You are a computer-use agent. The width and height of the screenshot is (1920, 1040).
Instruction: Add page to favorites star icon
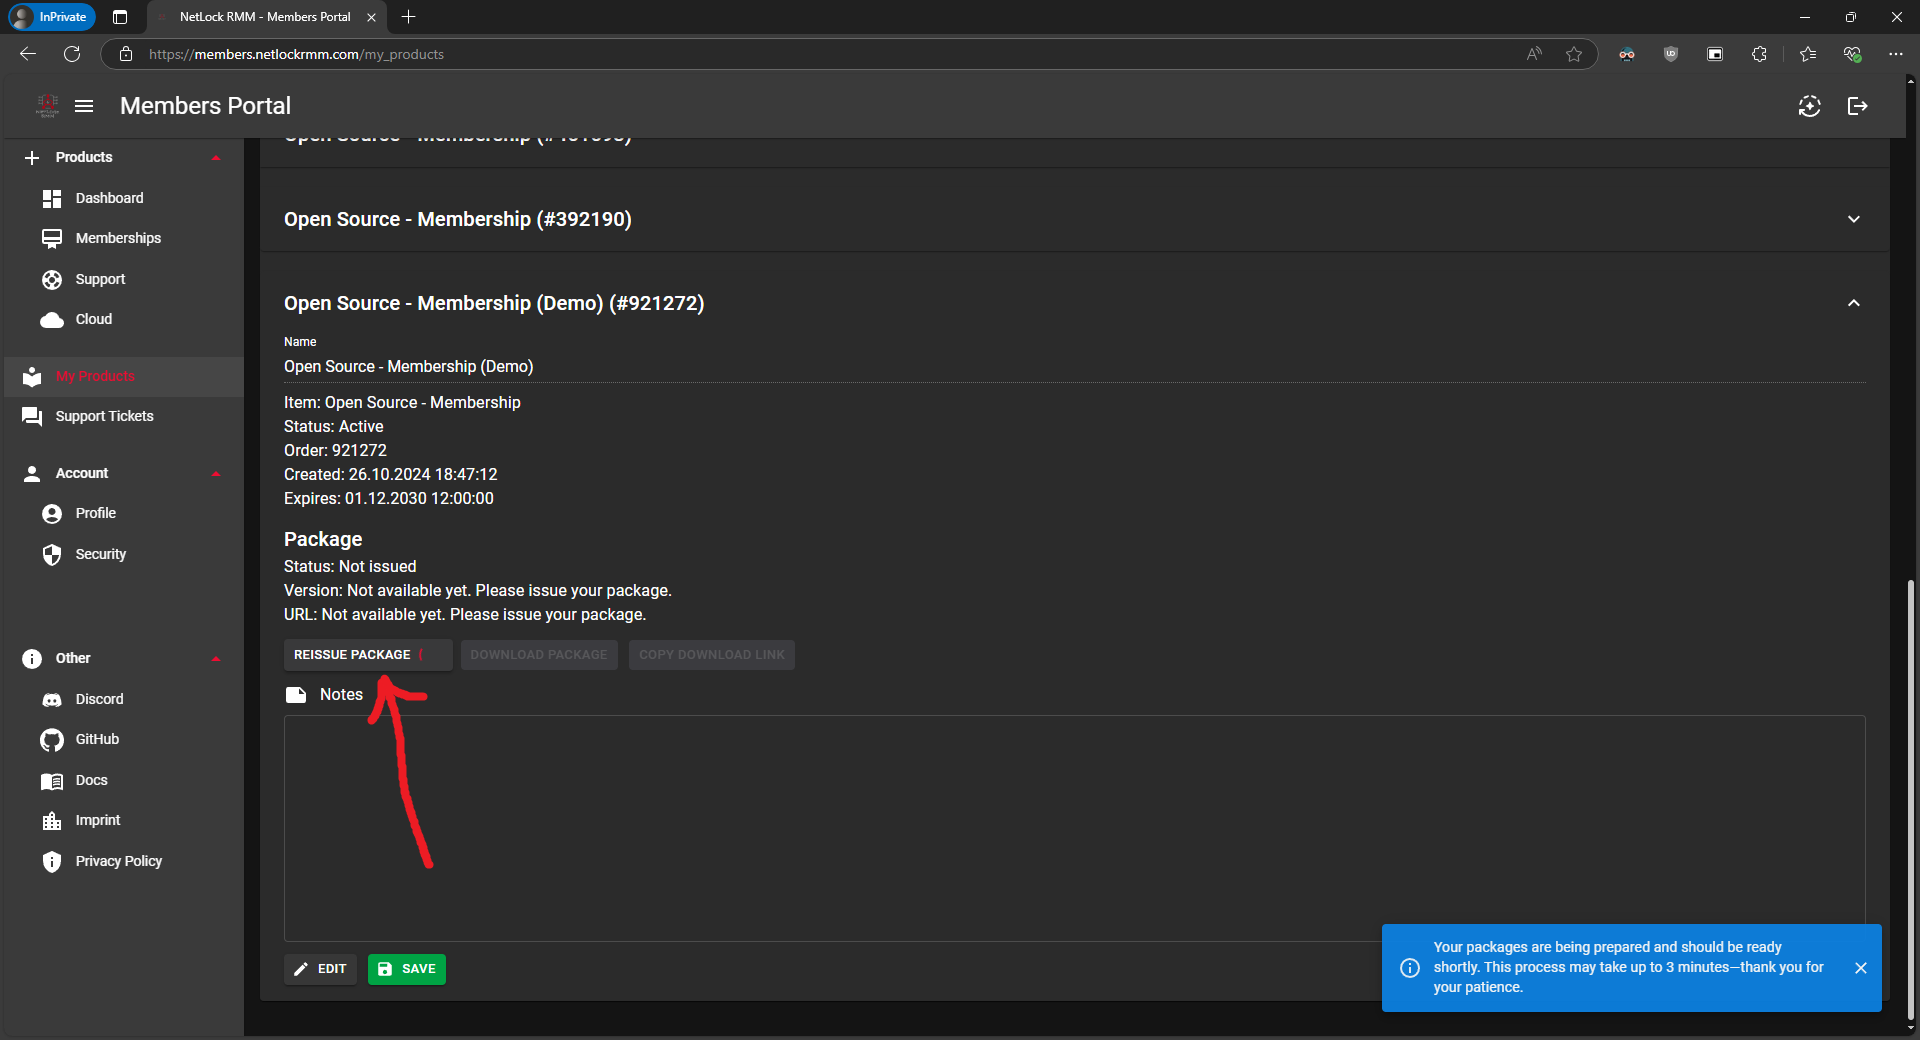click(x=1574, y=54)
